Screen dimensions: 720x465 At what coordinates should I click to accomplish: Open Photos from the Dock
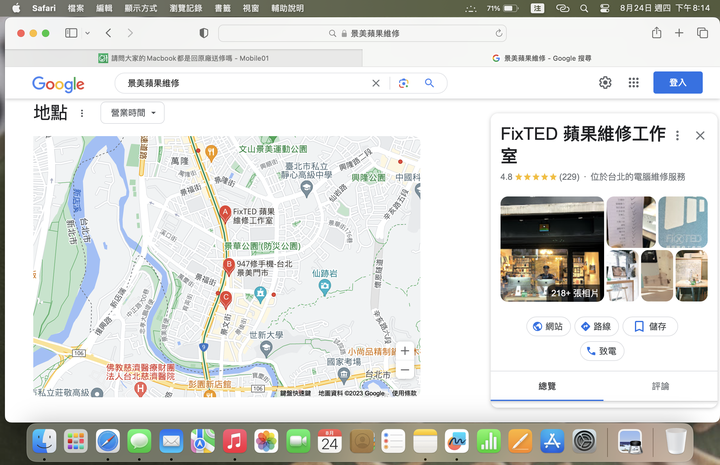coord(266,441)
